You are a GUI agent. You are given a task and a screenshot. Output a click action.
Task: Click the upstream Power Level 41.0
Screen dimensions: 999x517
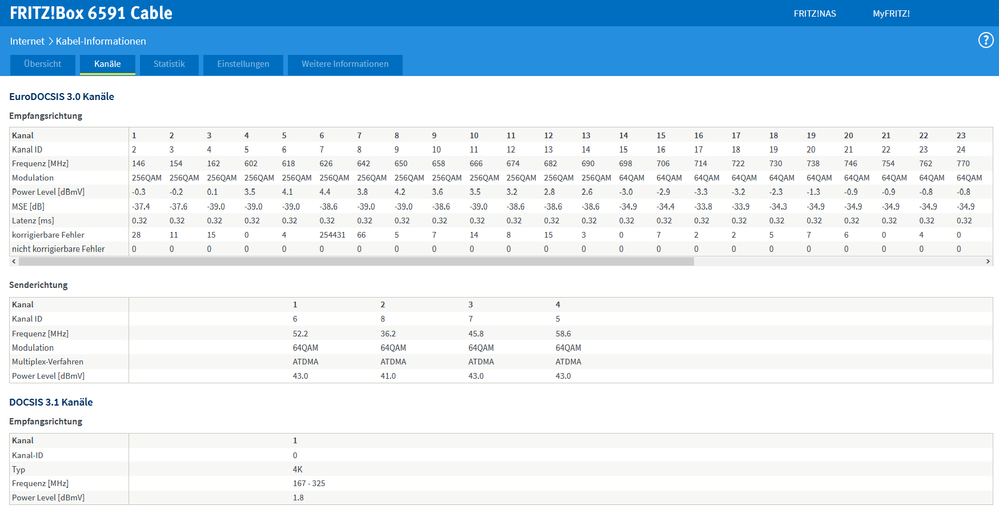point(388,376)
